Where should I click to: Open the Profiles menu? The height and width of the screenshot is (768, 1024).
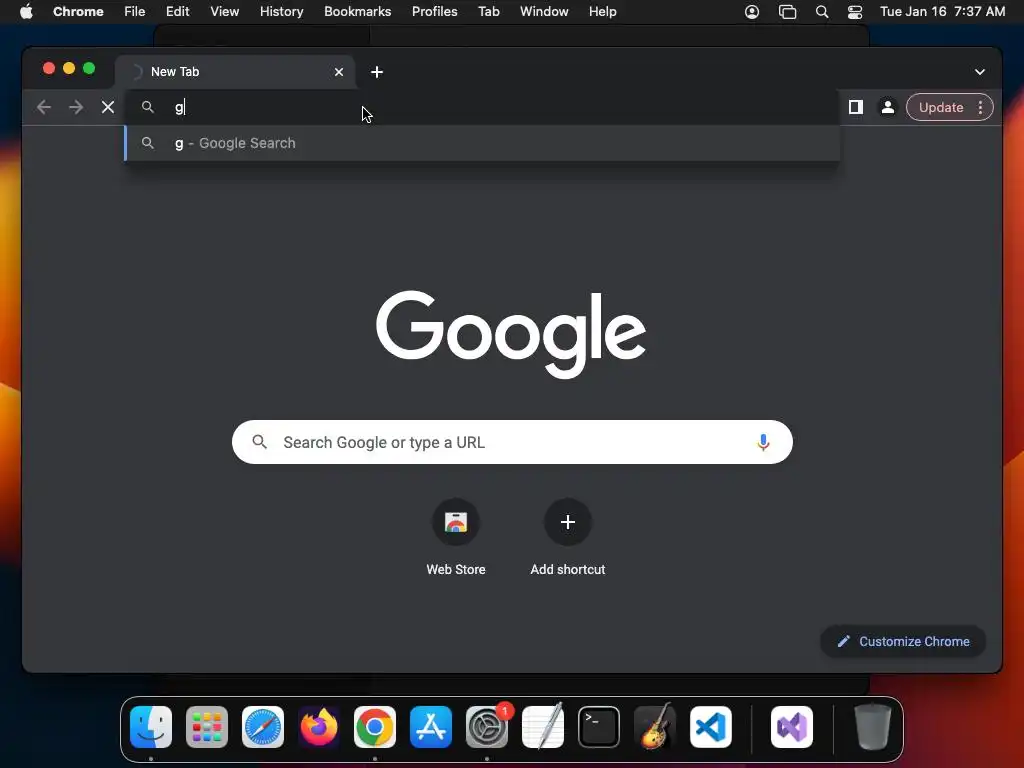(x=434, y=12)
